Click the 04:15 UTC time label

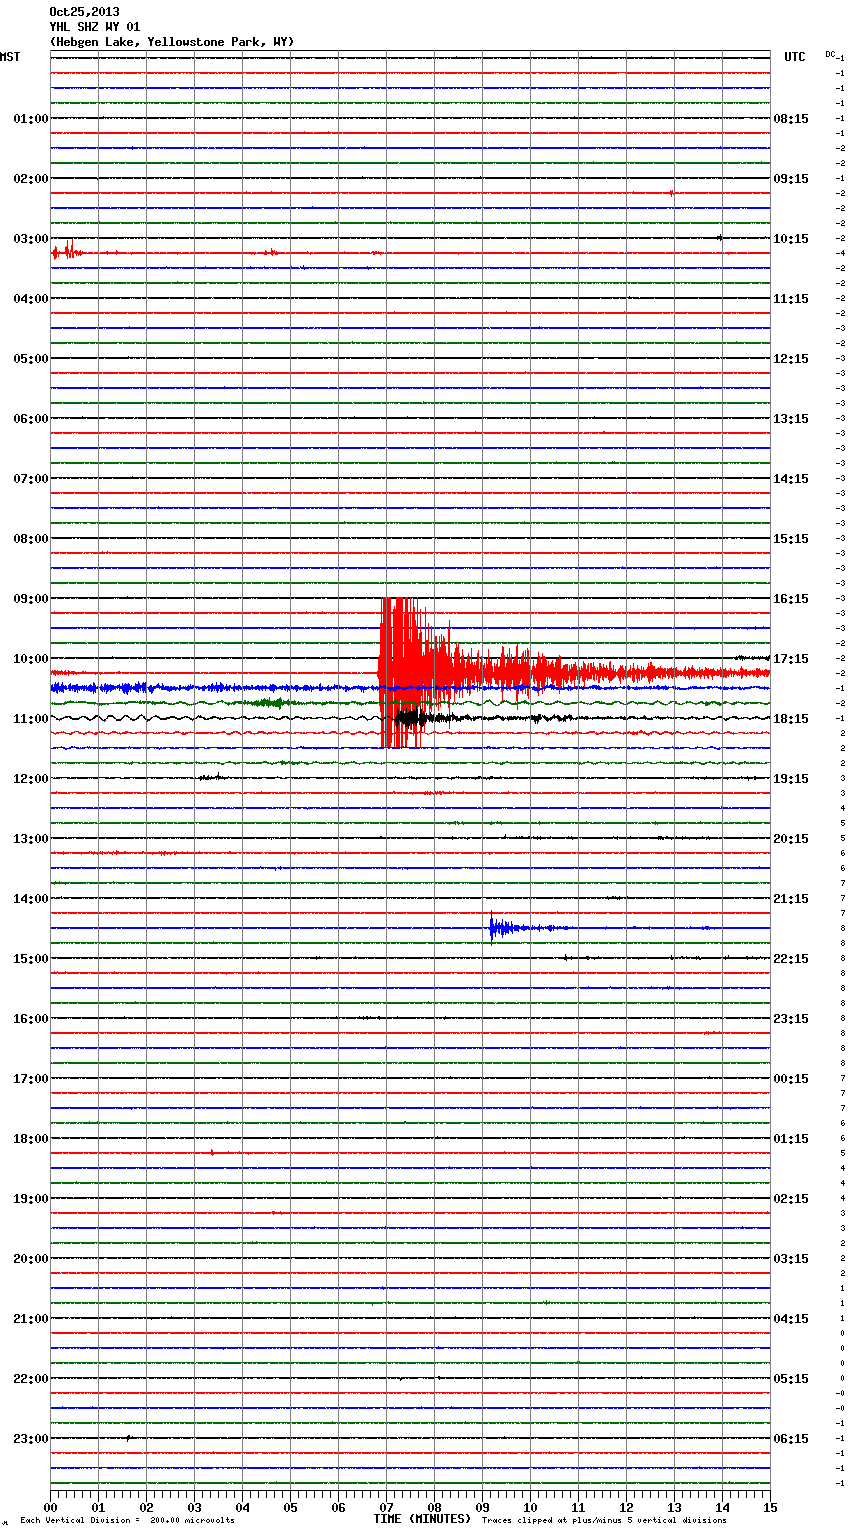tap(791, 1319)
